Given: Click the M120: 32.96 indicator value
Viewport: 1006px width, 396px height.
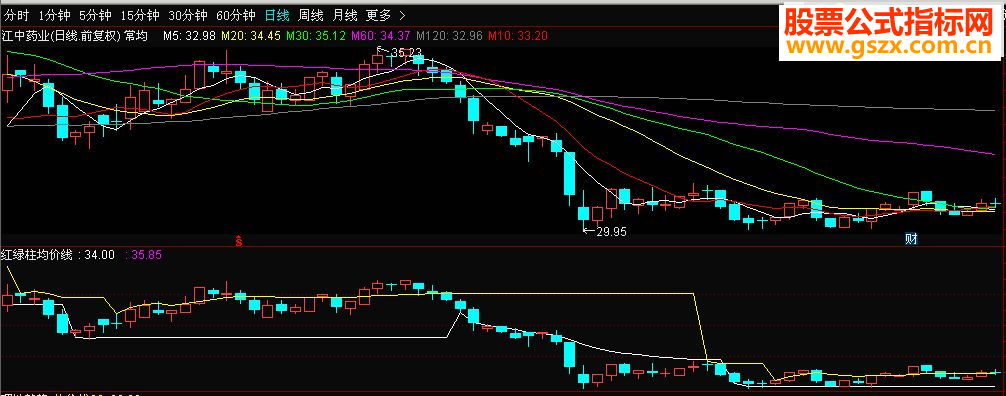Looking at the screenshot, I should coord(449,37).
